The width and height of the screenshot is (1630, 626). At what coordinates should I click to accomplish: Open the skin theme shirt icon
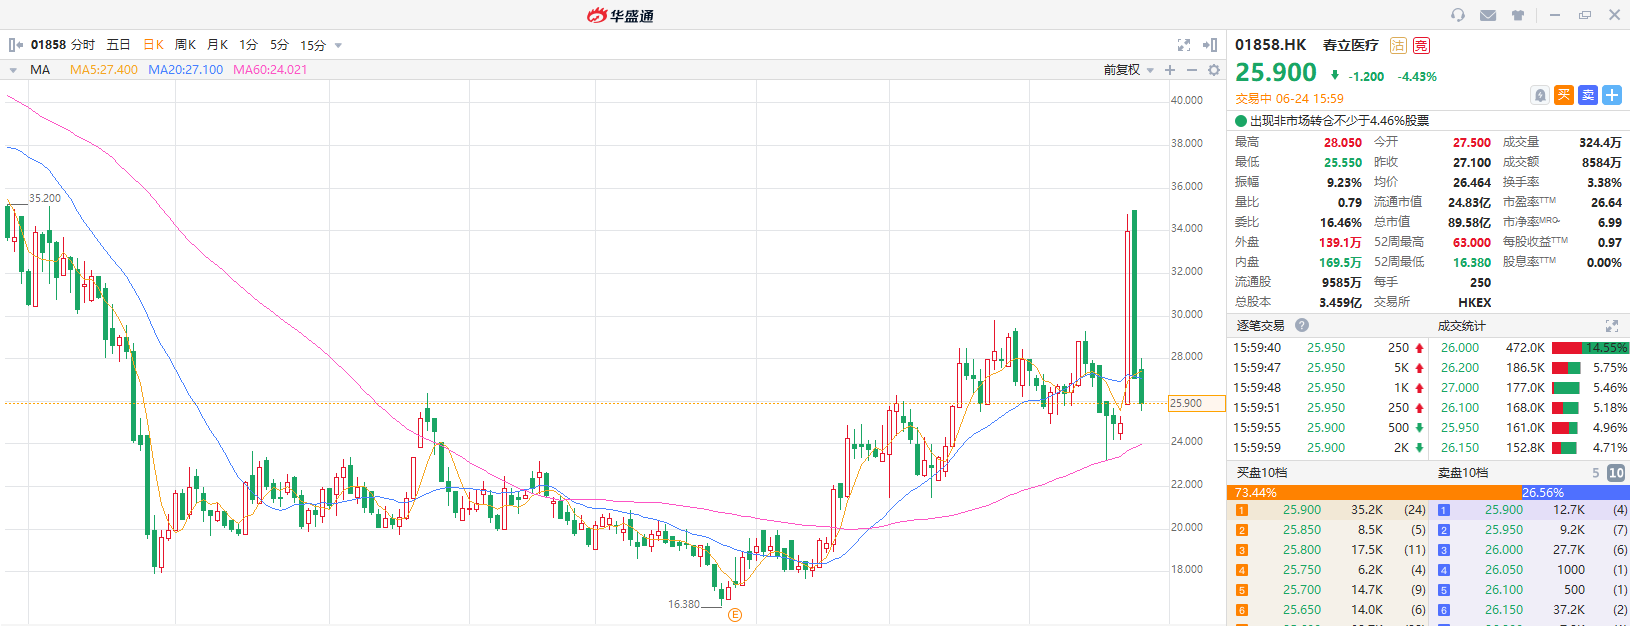click(1518, 15)
